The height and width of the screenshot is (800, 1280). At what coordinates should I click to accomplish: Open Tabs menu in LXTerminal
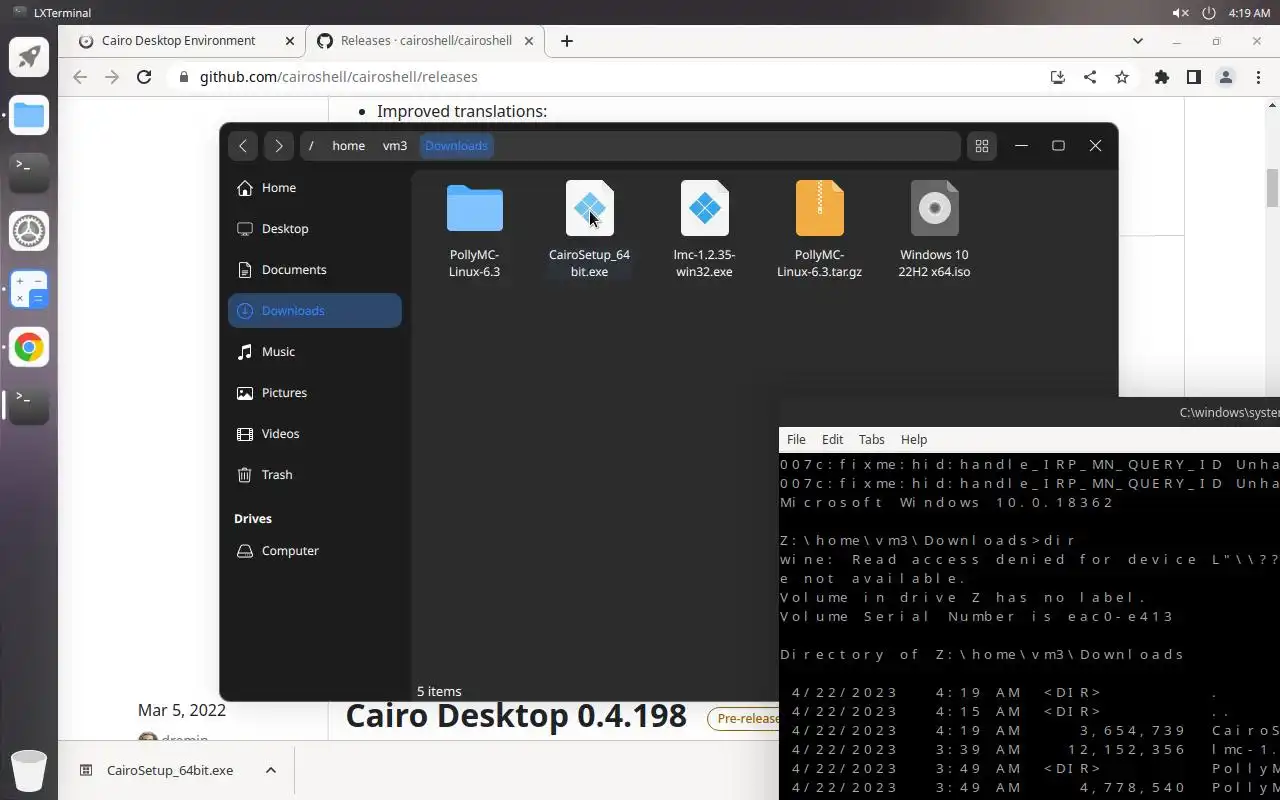(x=871, y=439)
